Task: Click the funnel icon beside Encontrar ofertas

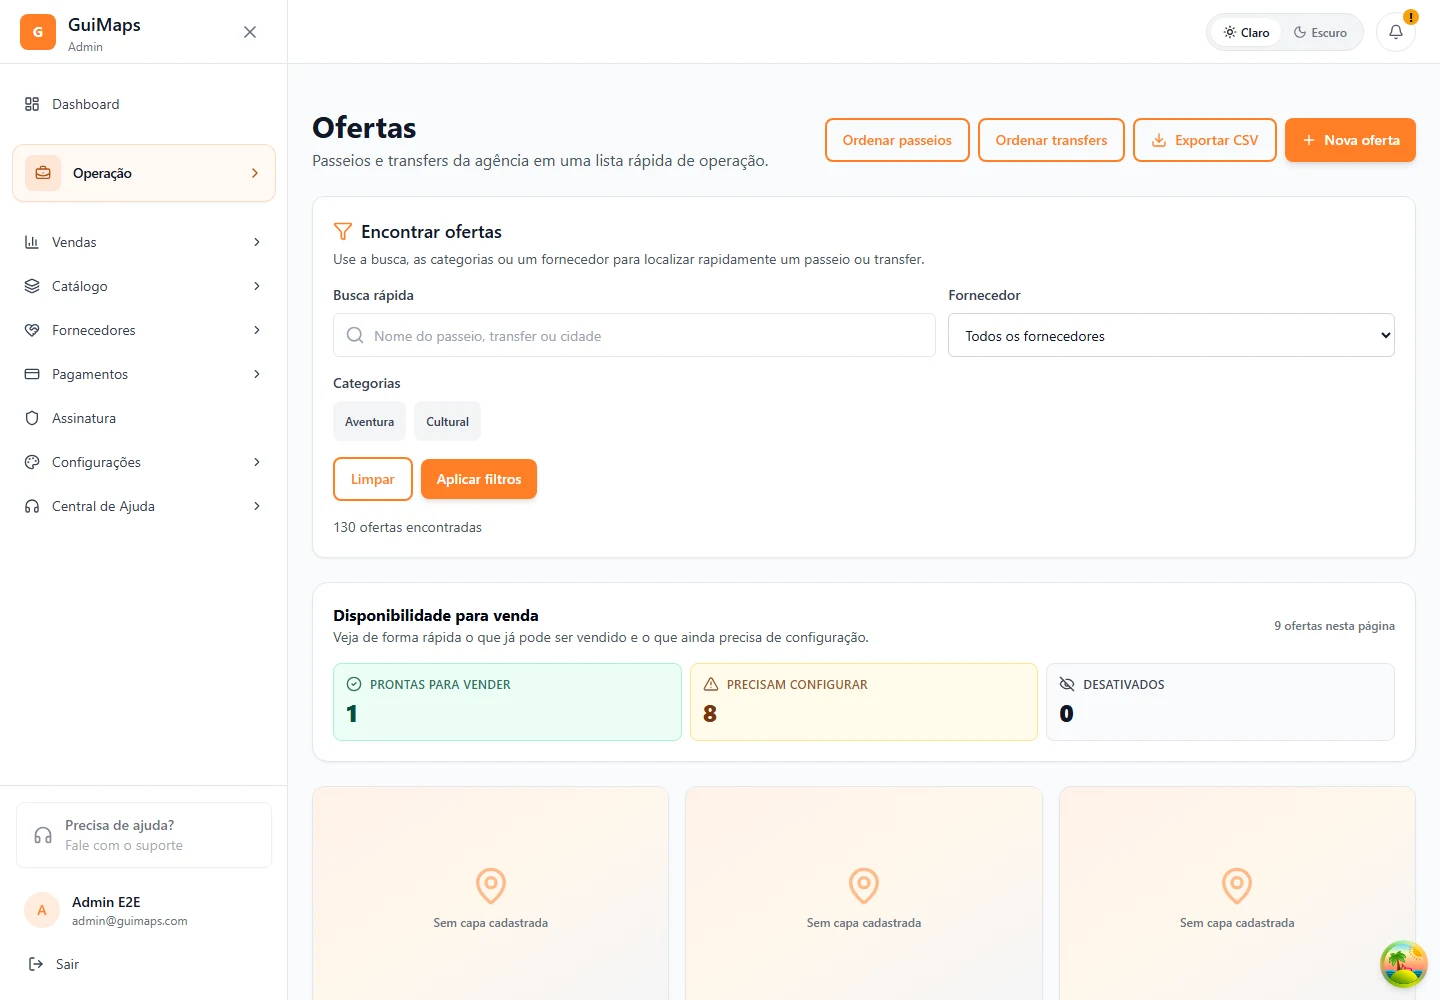Action: pyautogui.click(x=343, y=232)
